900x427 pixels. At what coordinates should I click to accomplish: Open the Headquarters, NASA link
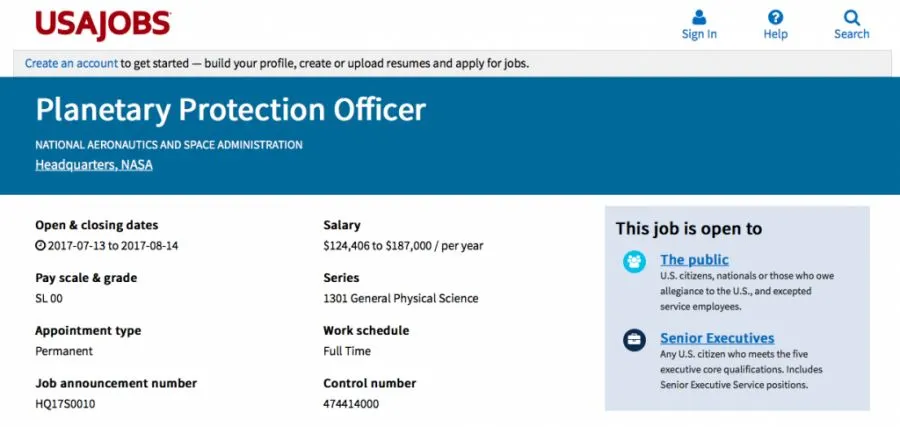(94, 165)
